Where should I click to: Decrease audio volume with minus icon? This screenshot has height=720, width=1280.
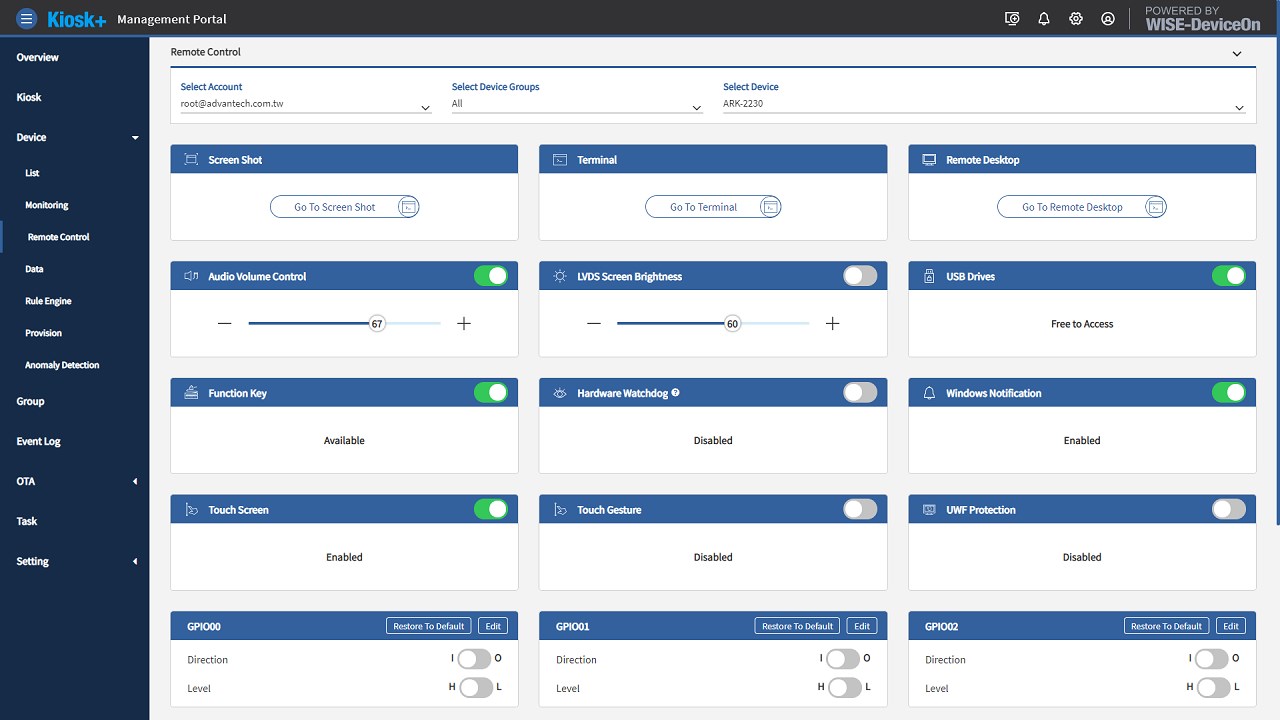[224, 324]
